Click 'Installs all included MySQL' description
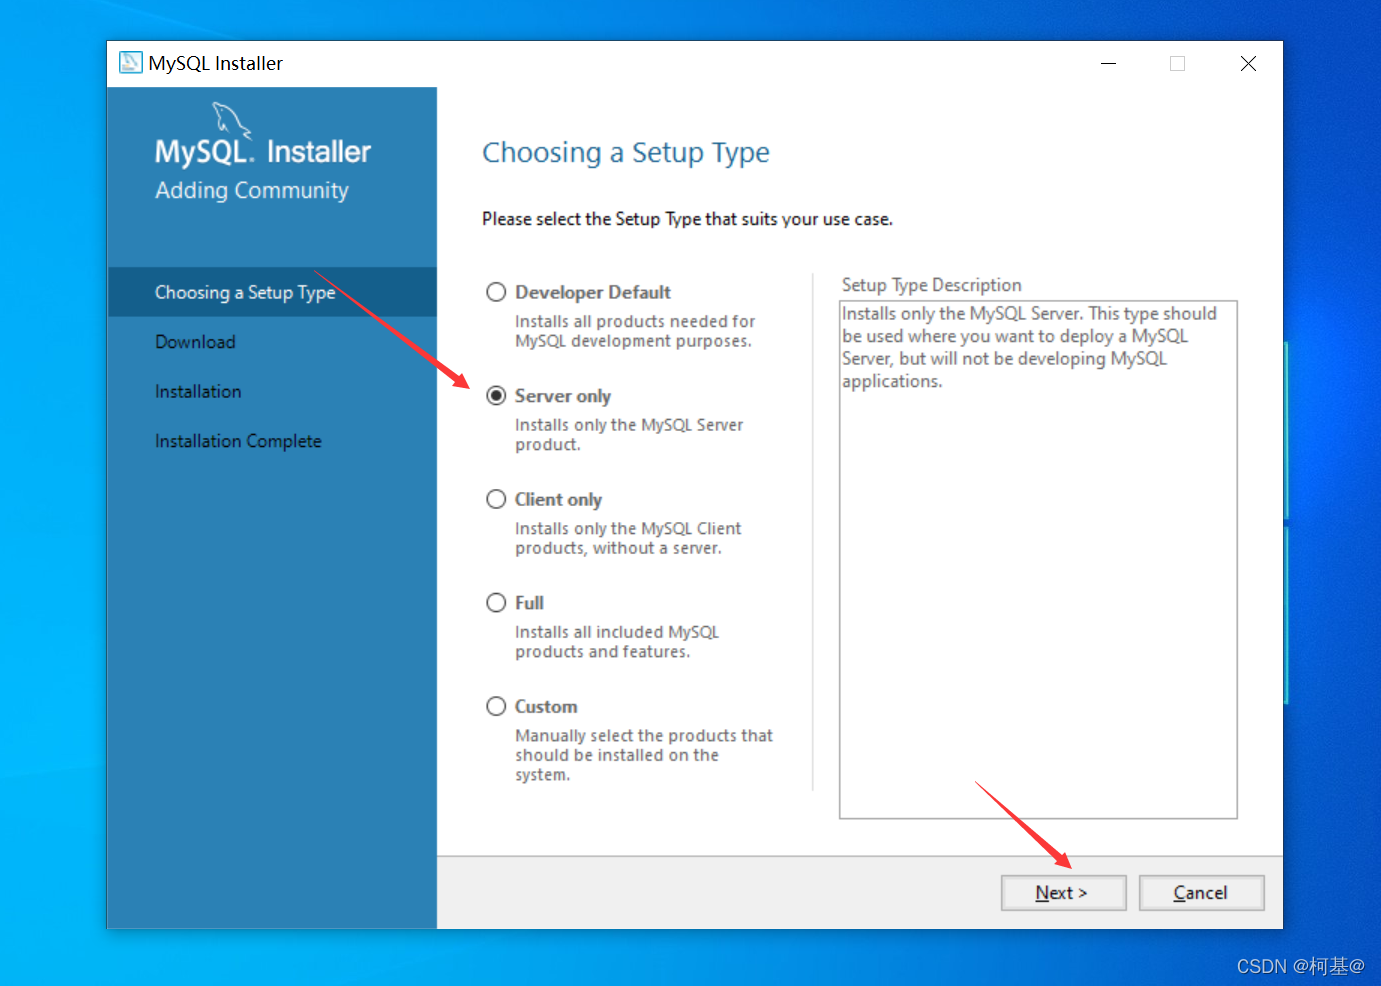This screenshot has width=1381, height=986. pyautogui.click(x=617, y=642)
